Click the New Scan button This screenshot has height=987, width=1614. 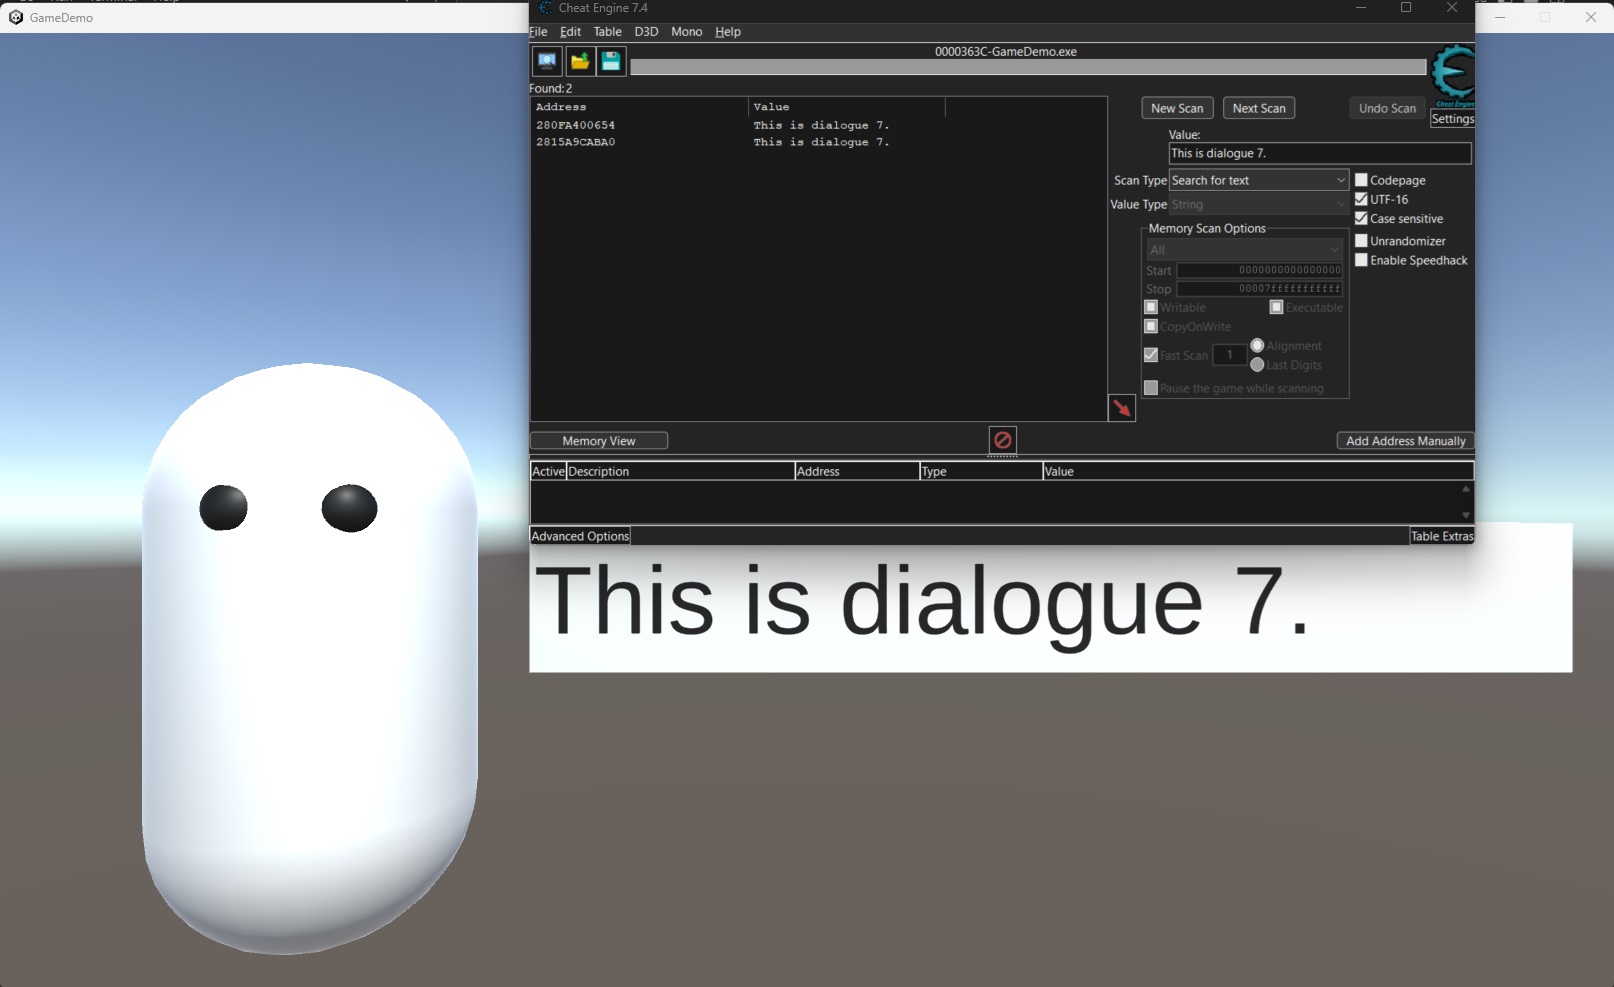tap(1177, 108)
